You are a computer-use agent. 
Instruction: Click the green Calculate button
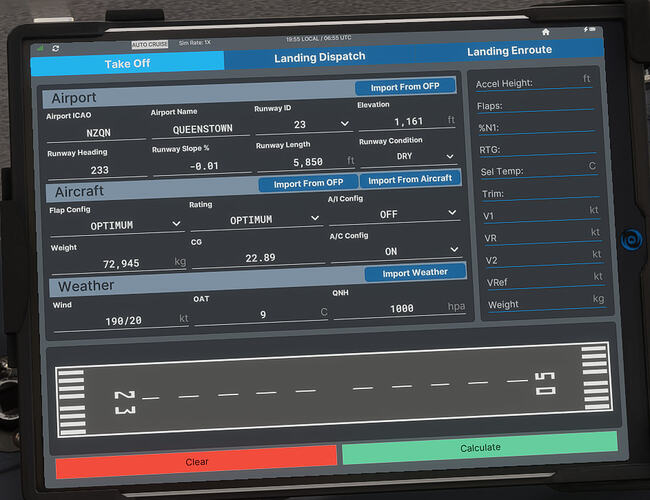click(x=480, y=448)
